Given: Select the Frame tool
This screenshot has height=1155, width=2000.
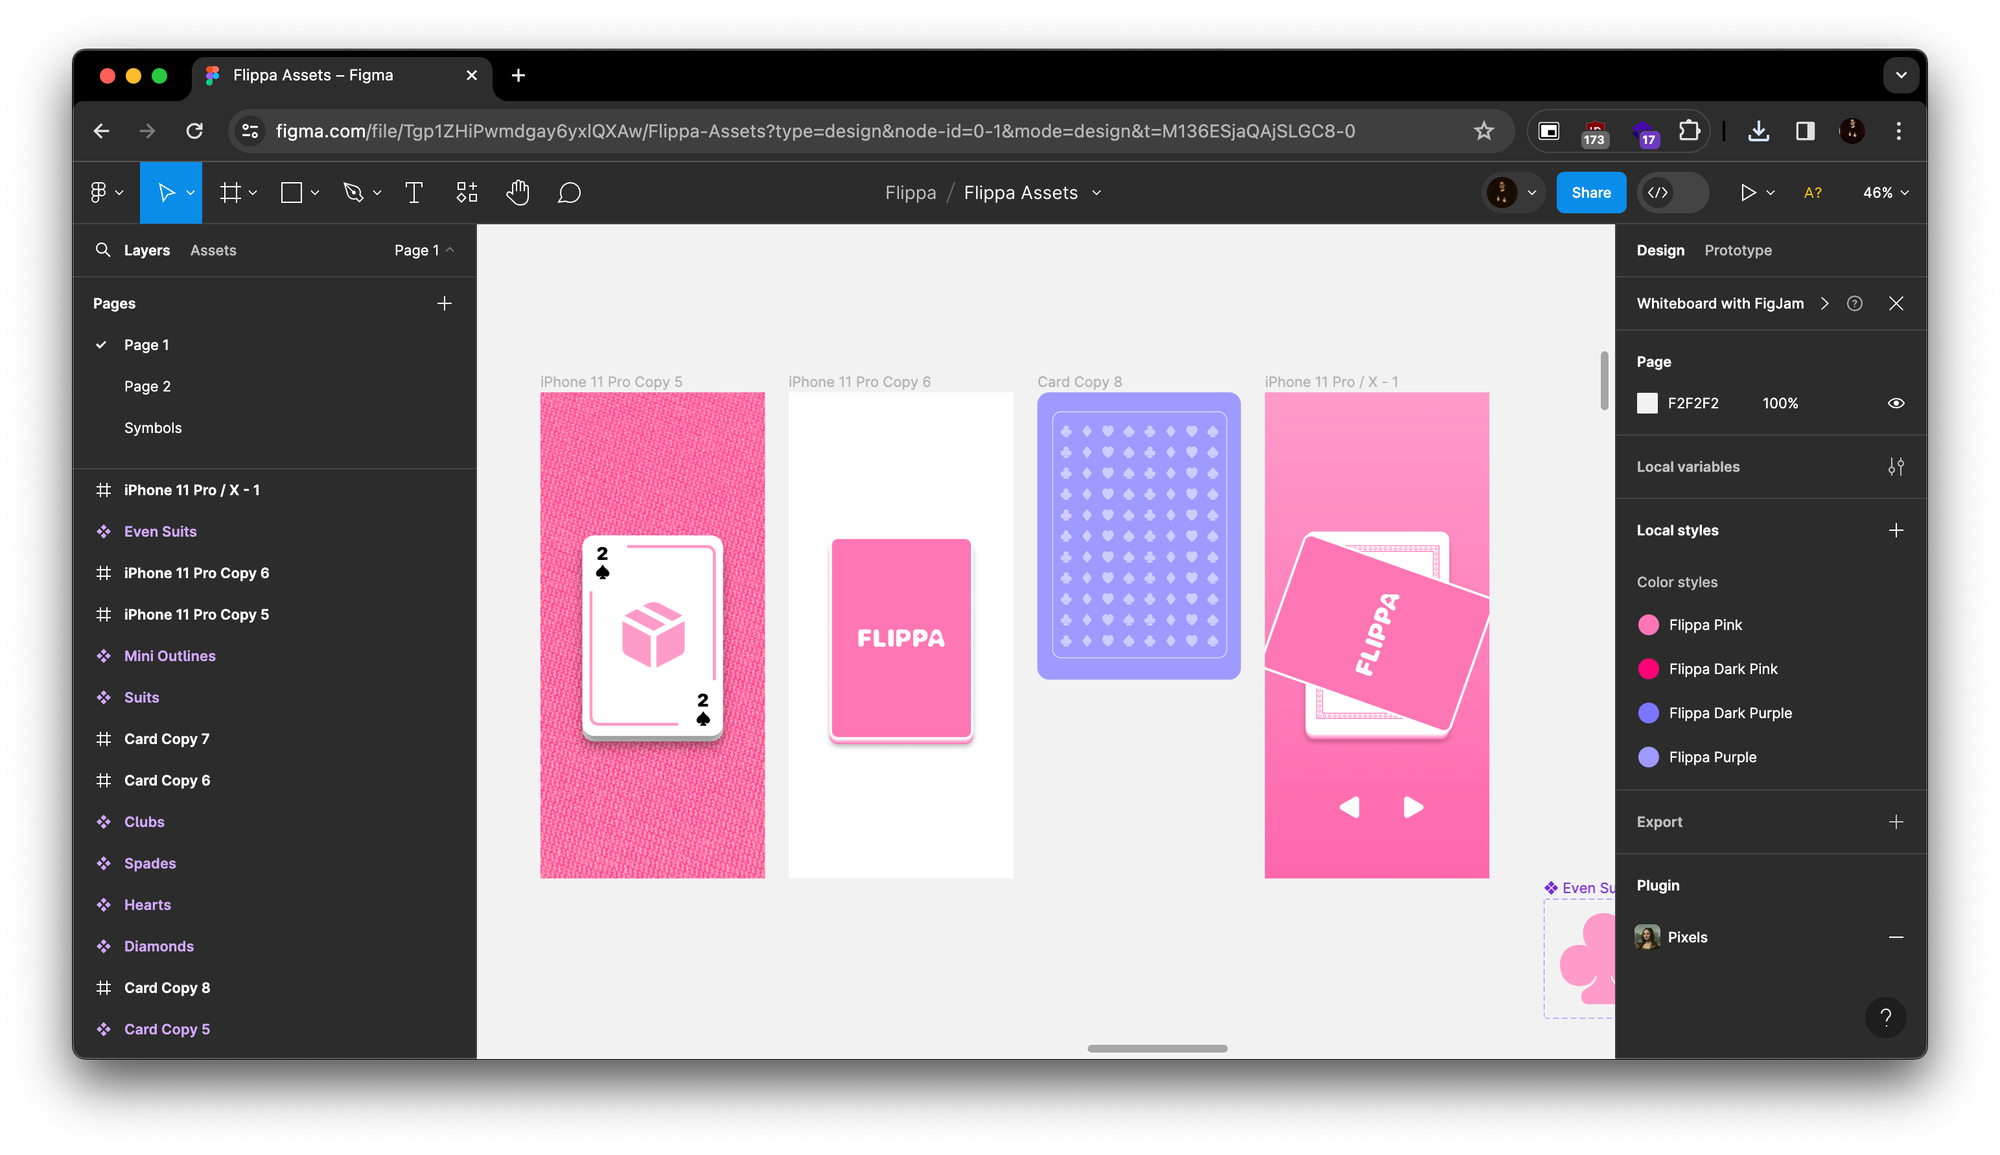Looking at the screenshot, I should point(230,192).
